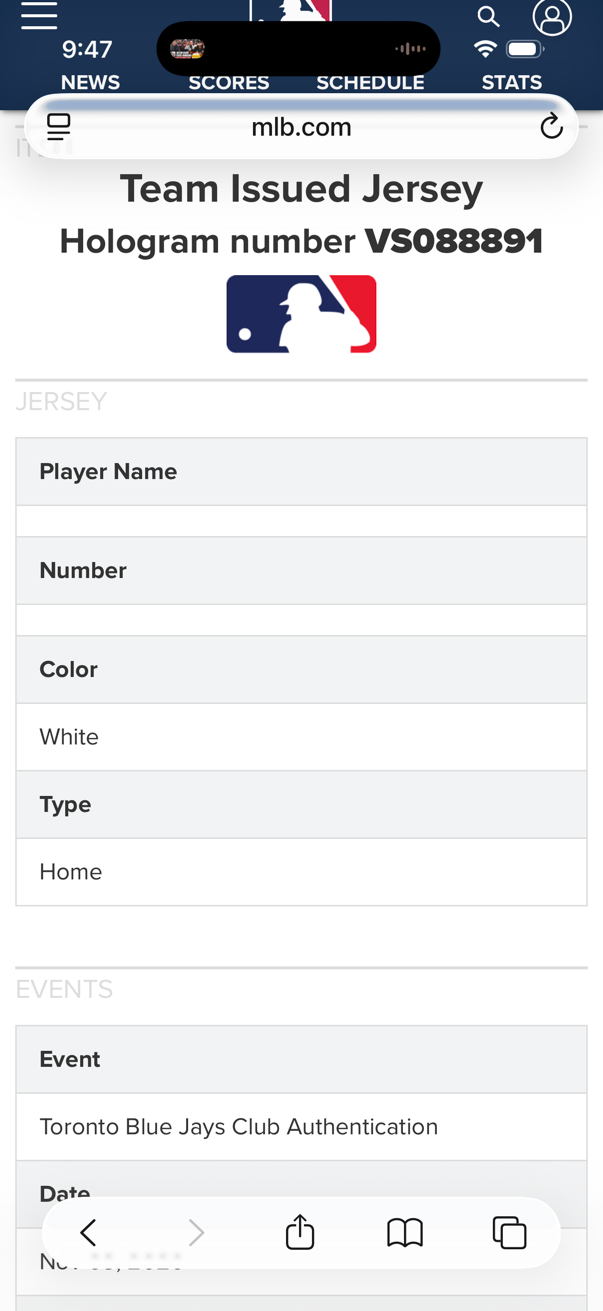Go back with Safari's back arrow

tap(88, 1233)
